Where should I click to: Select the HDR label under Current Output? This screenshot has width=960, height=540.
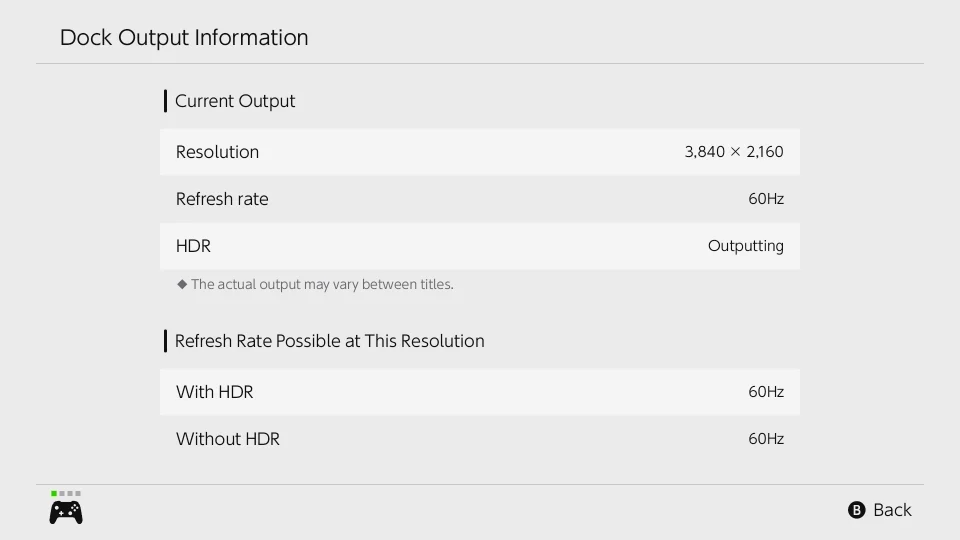coord(193,246)
